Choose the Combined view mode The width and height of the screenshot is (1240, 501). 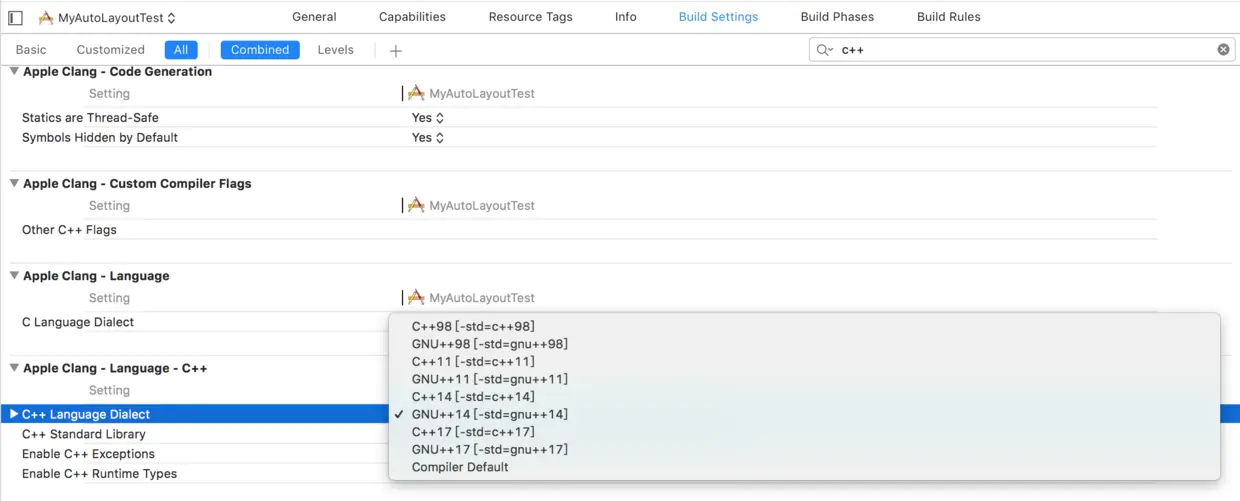point(260,50)
